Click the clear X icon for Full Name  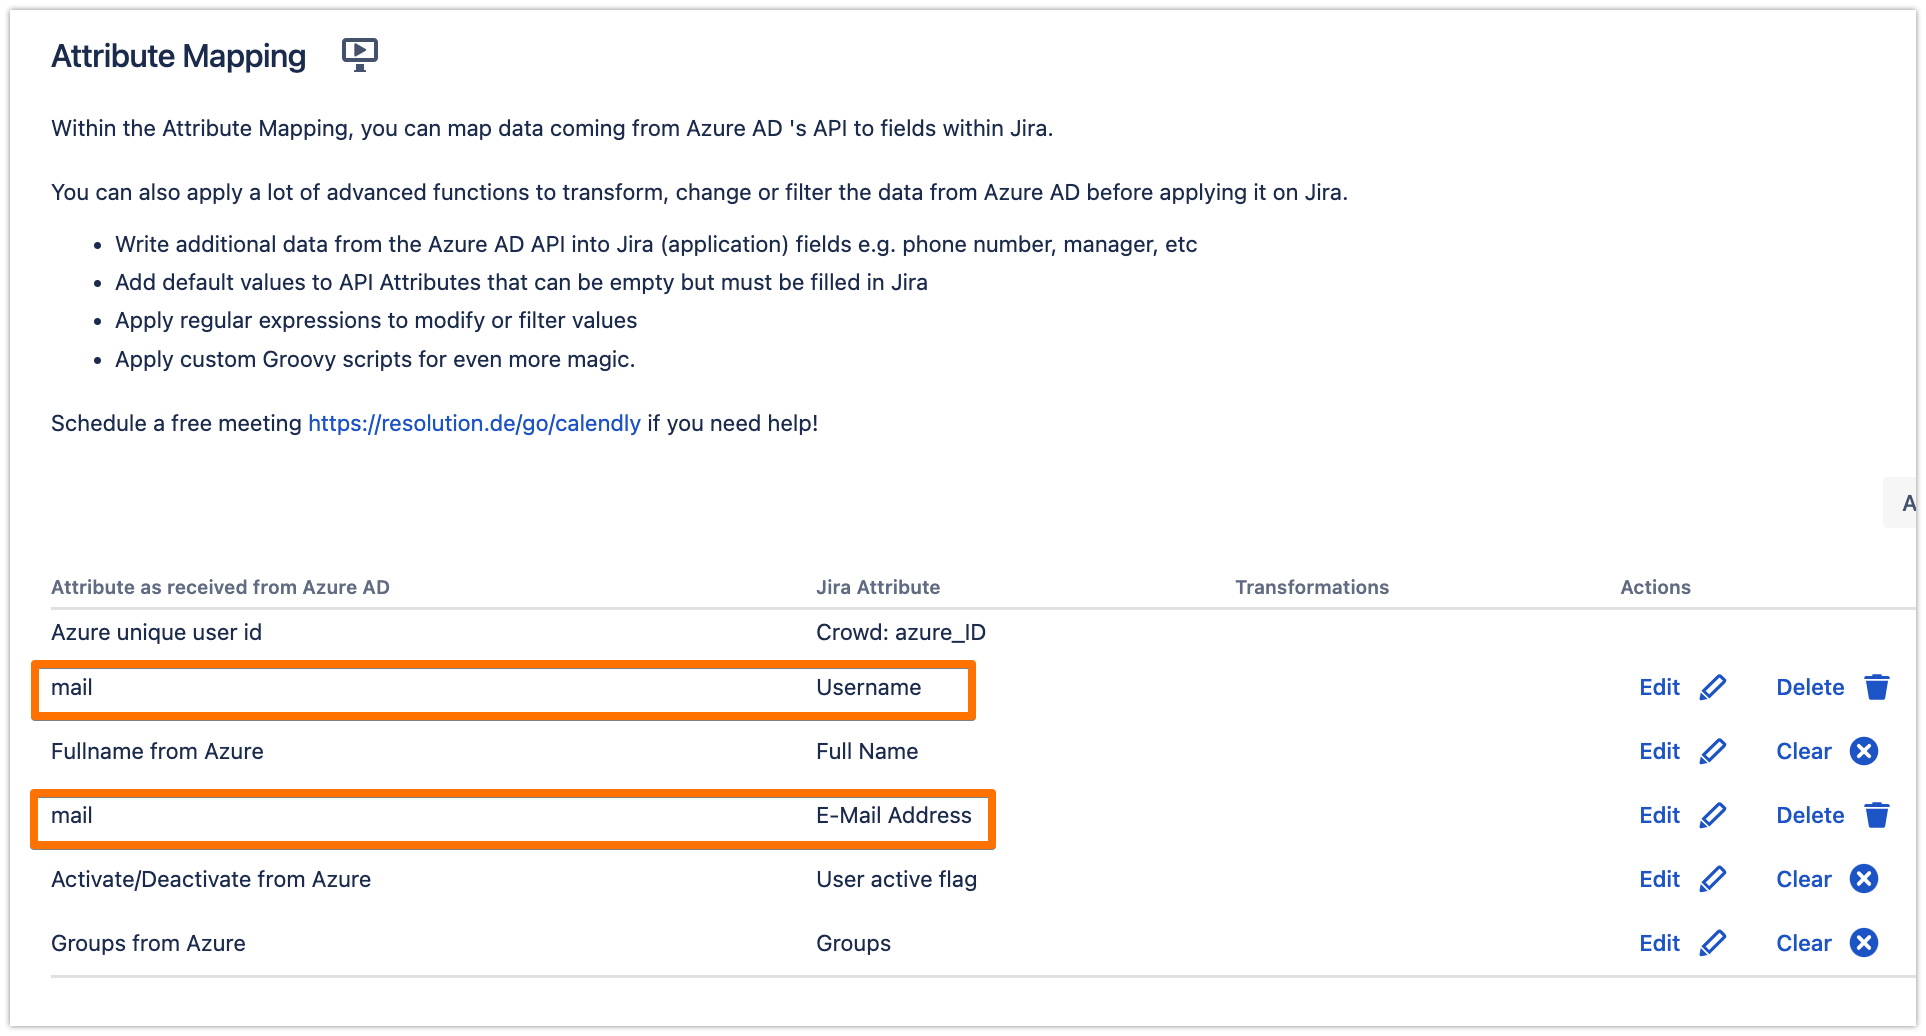coord(1864,751)
